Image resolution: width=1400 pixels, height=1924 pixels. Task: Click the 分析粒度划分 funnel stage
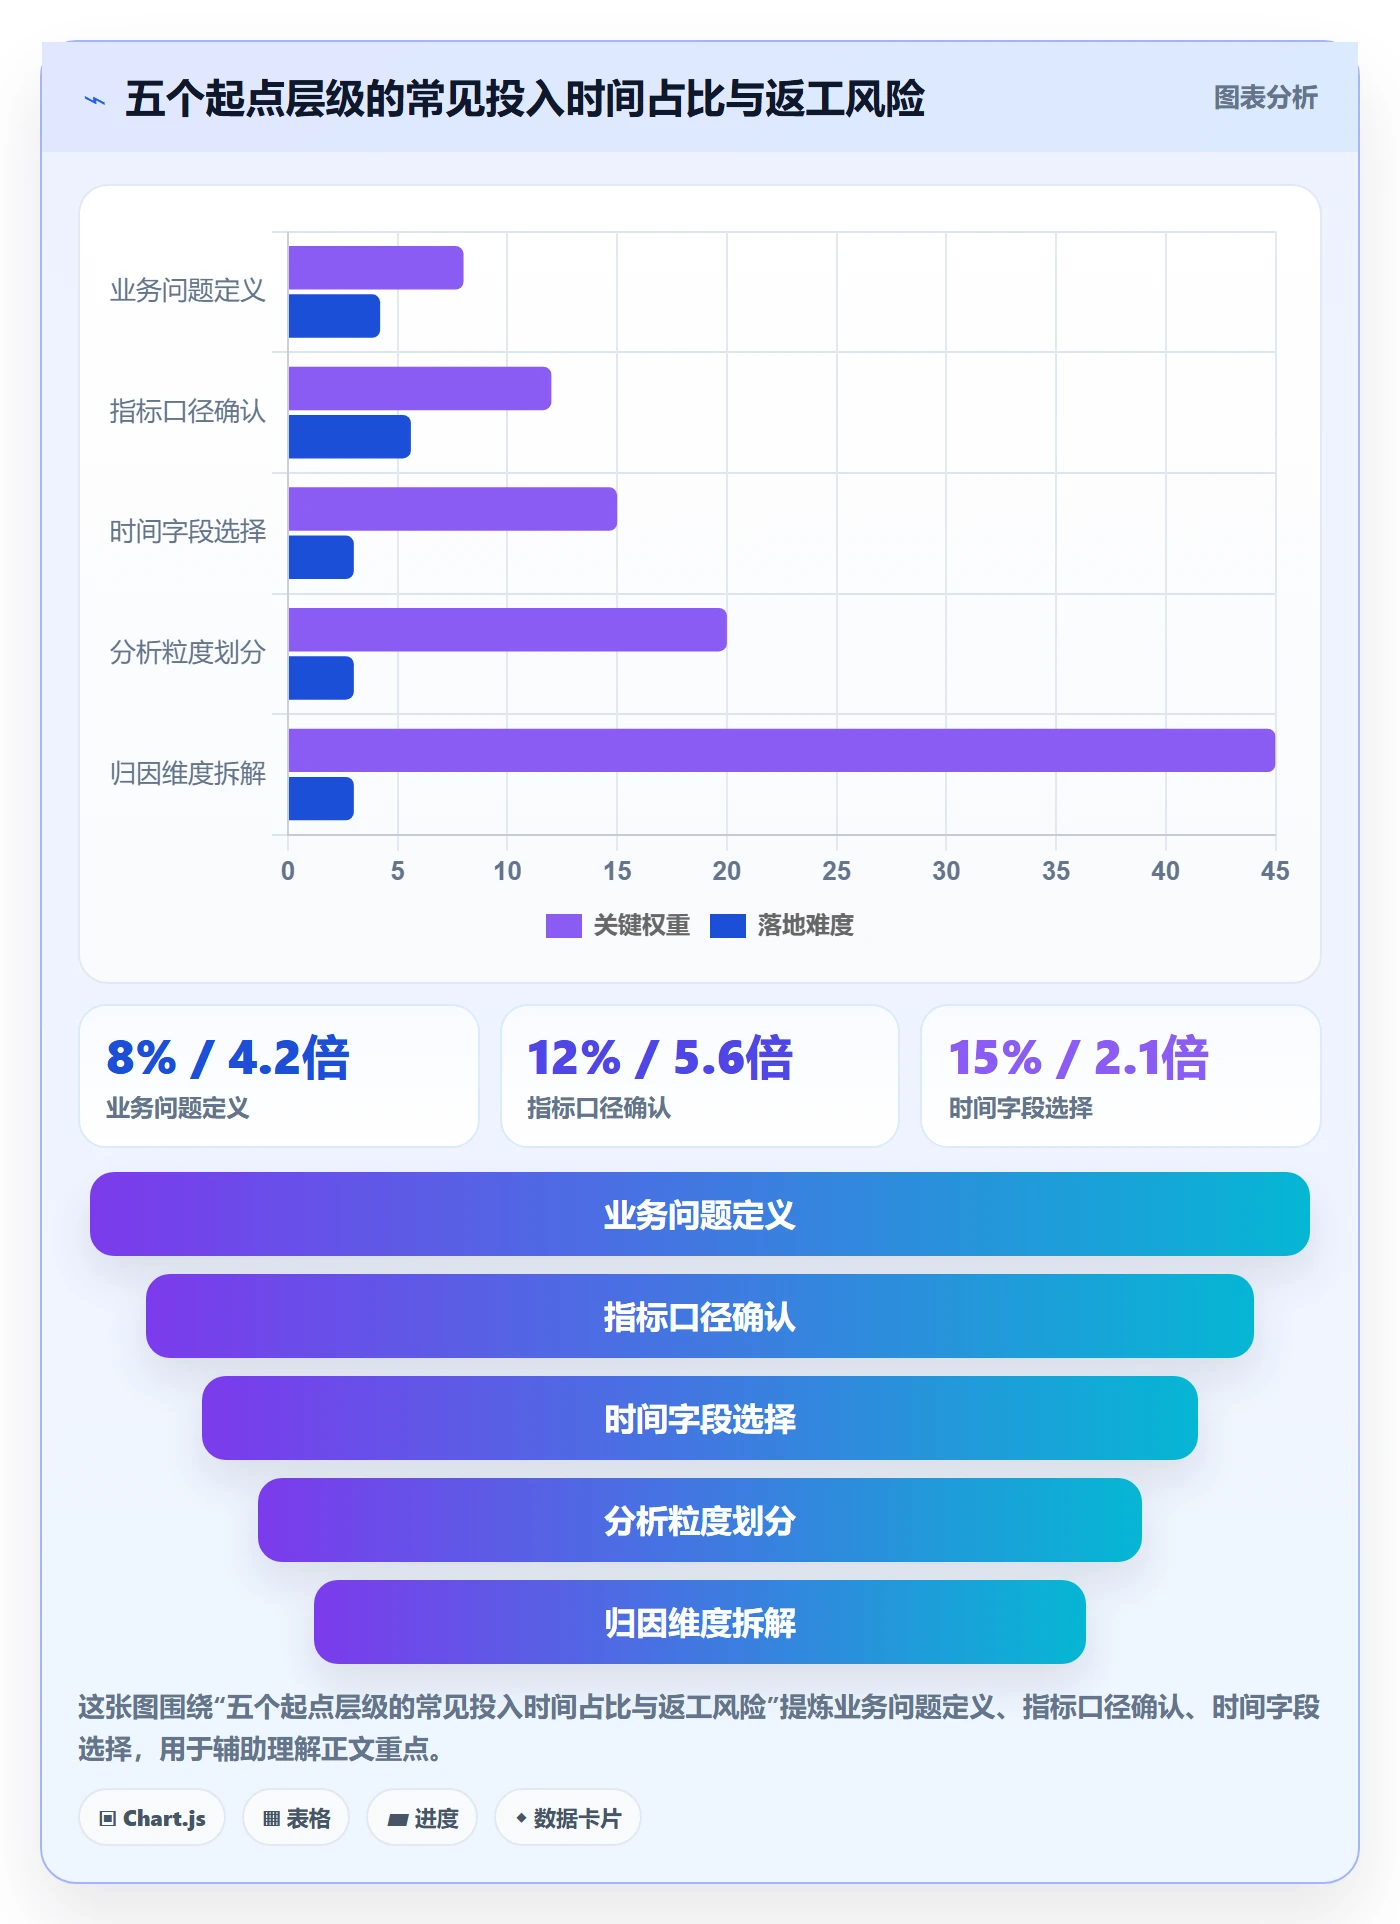pos(700,1520)
